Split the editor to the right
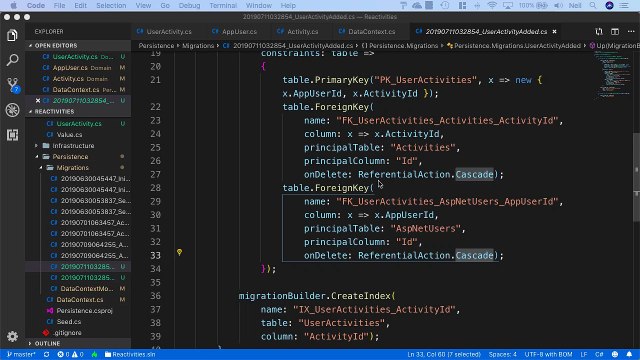Screen dimensions: 640x360 coord(615,31)
